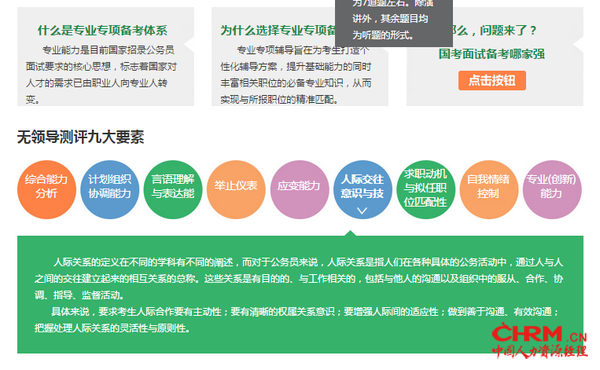Choose the 举止仪表 circle
The image size is (600, 370).
[x=236, y=189]
